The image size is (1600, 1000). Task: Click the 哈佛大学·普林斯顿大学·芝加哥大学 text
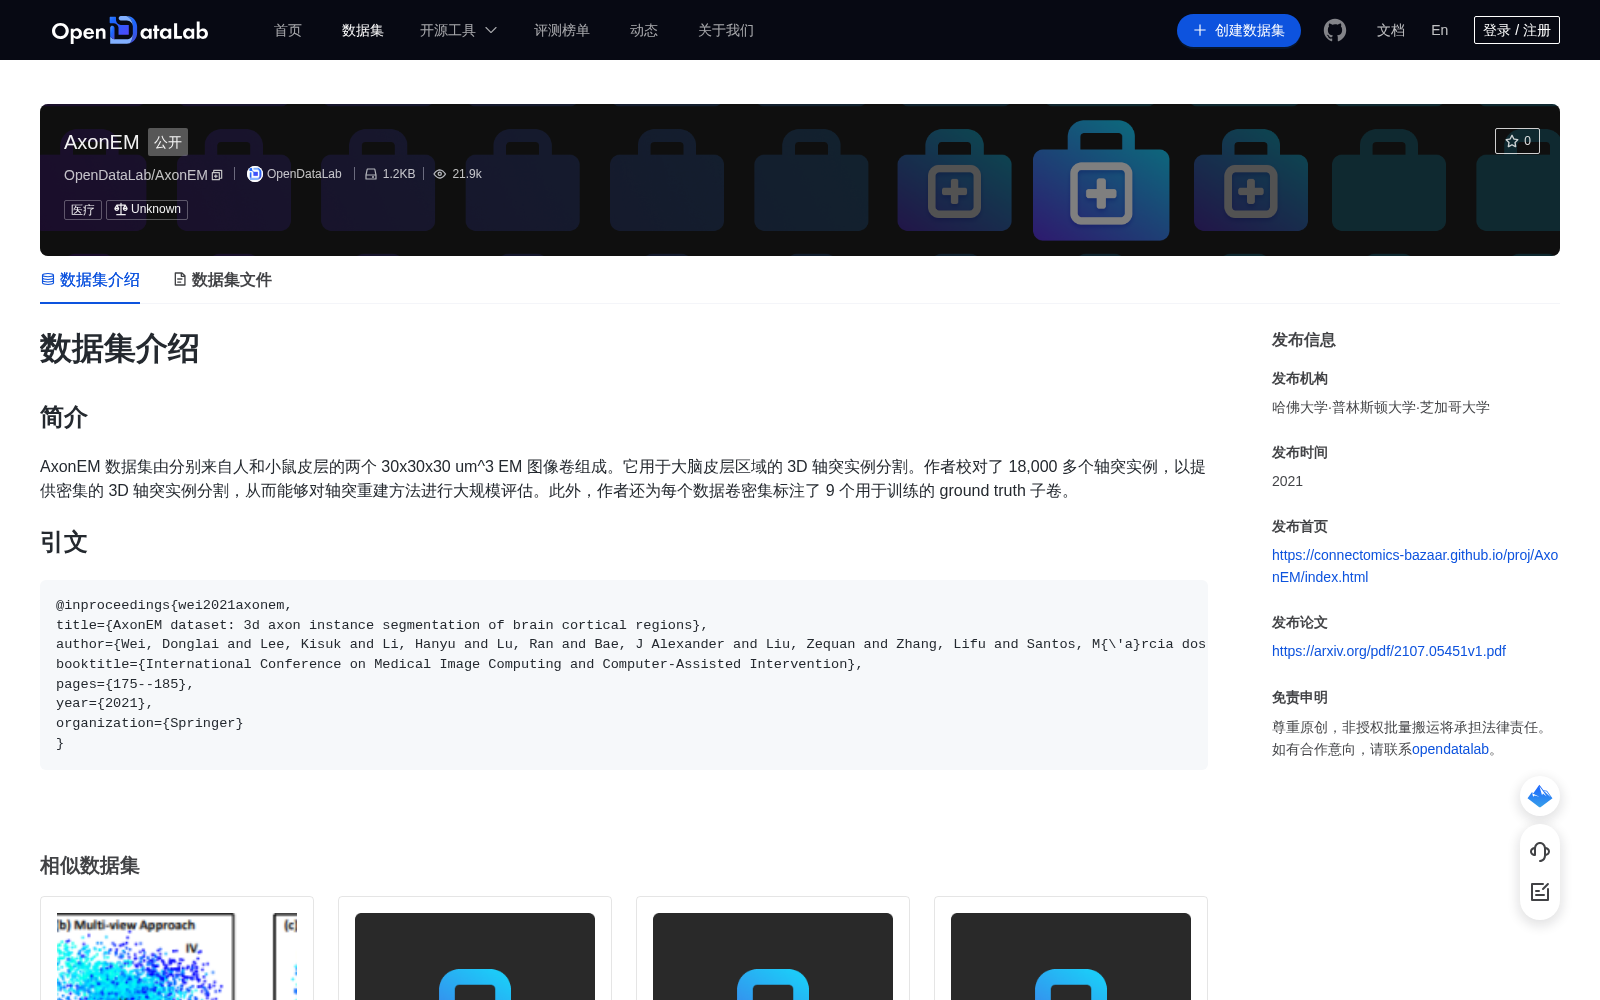pos(1381,407)
